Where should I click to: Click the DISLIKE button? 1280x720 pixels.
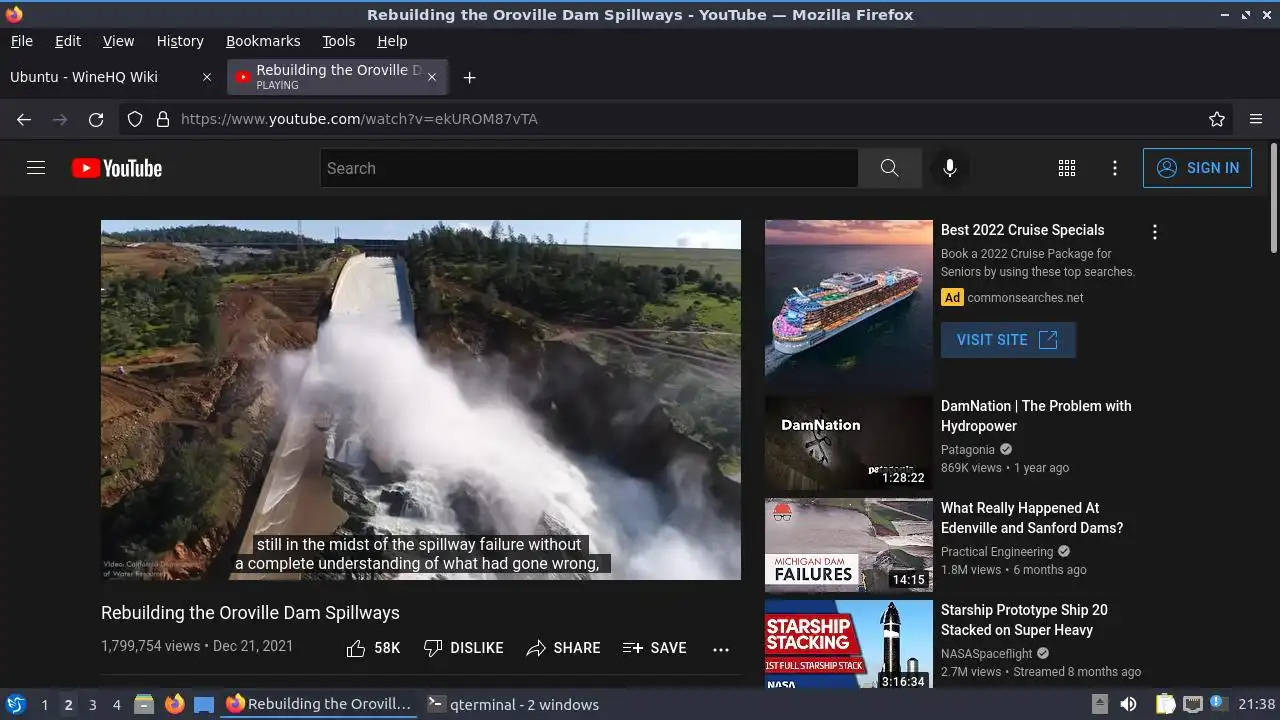pyautogui.click(x=463, y=648)
